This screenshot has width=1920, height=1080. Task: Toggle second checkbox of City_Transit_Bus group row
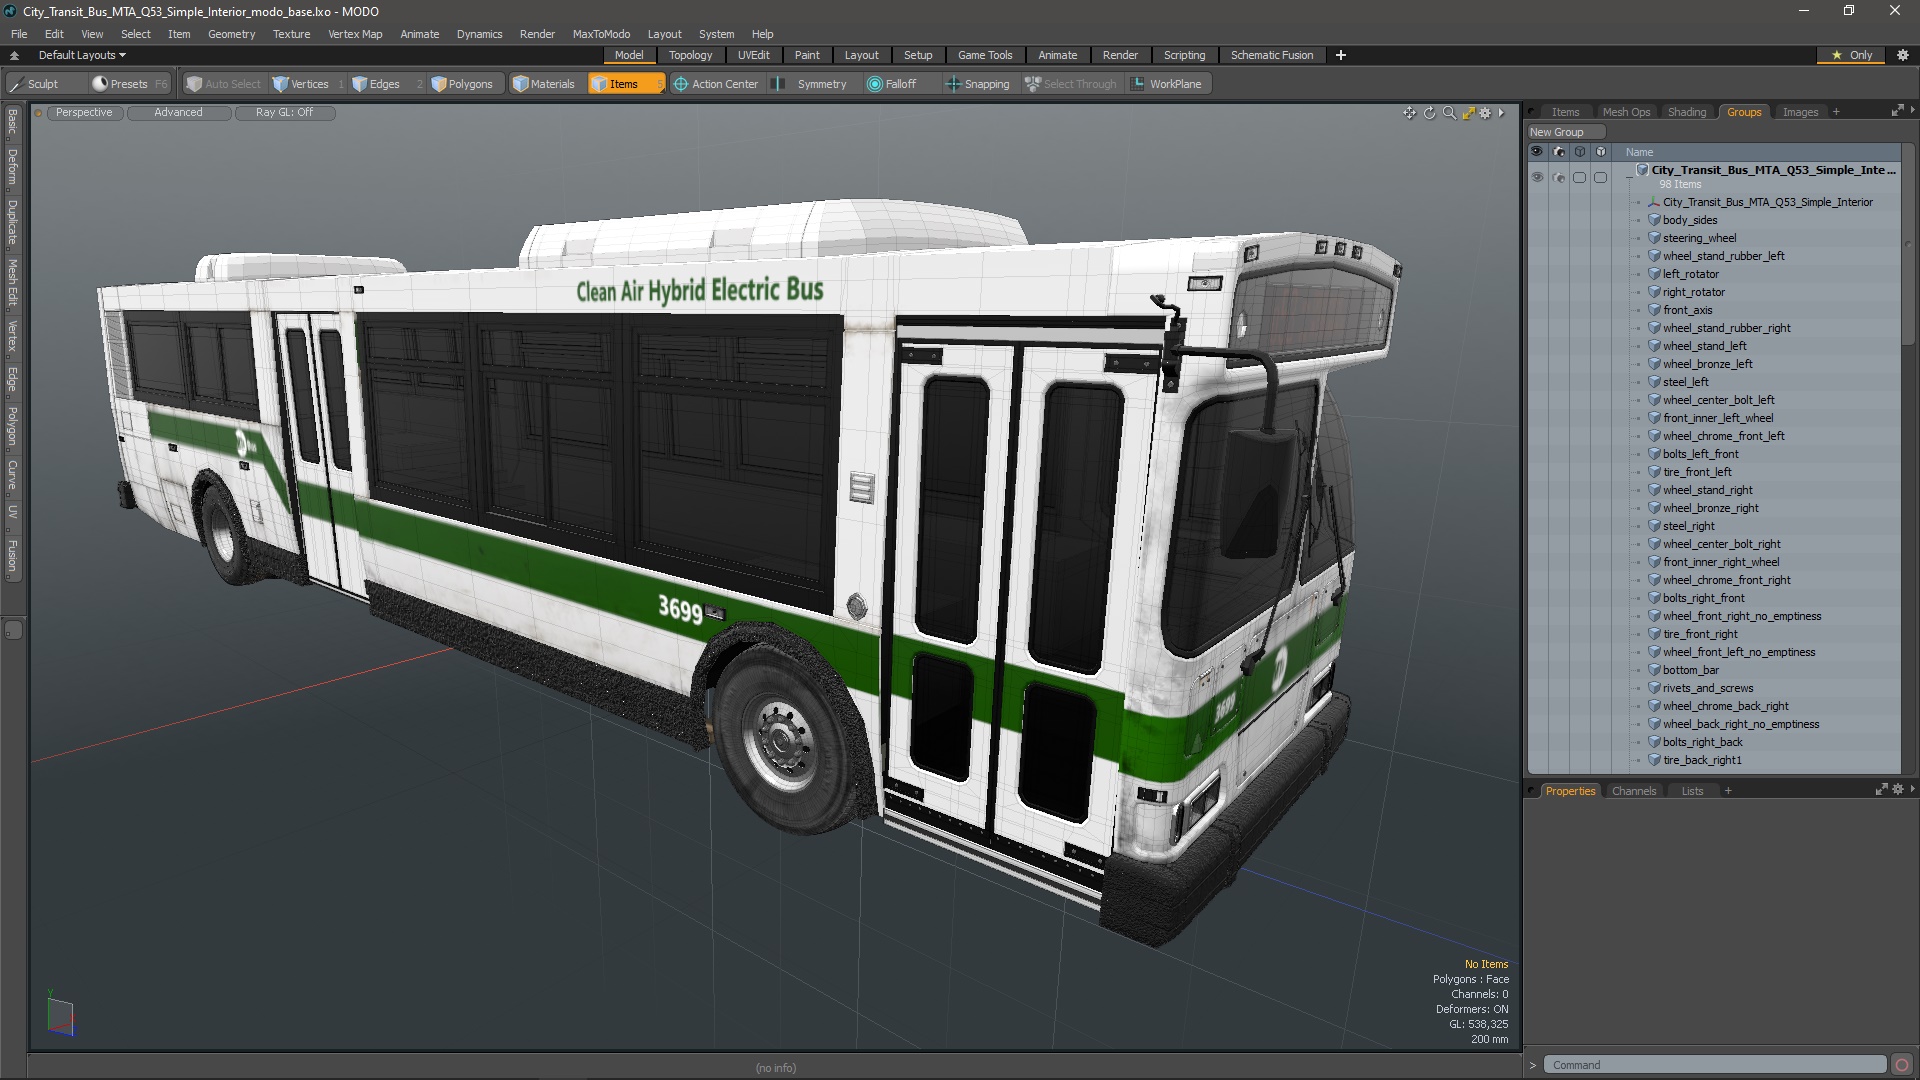click(x=1600, y=177)
